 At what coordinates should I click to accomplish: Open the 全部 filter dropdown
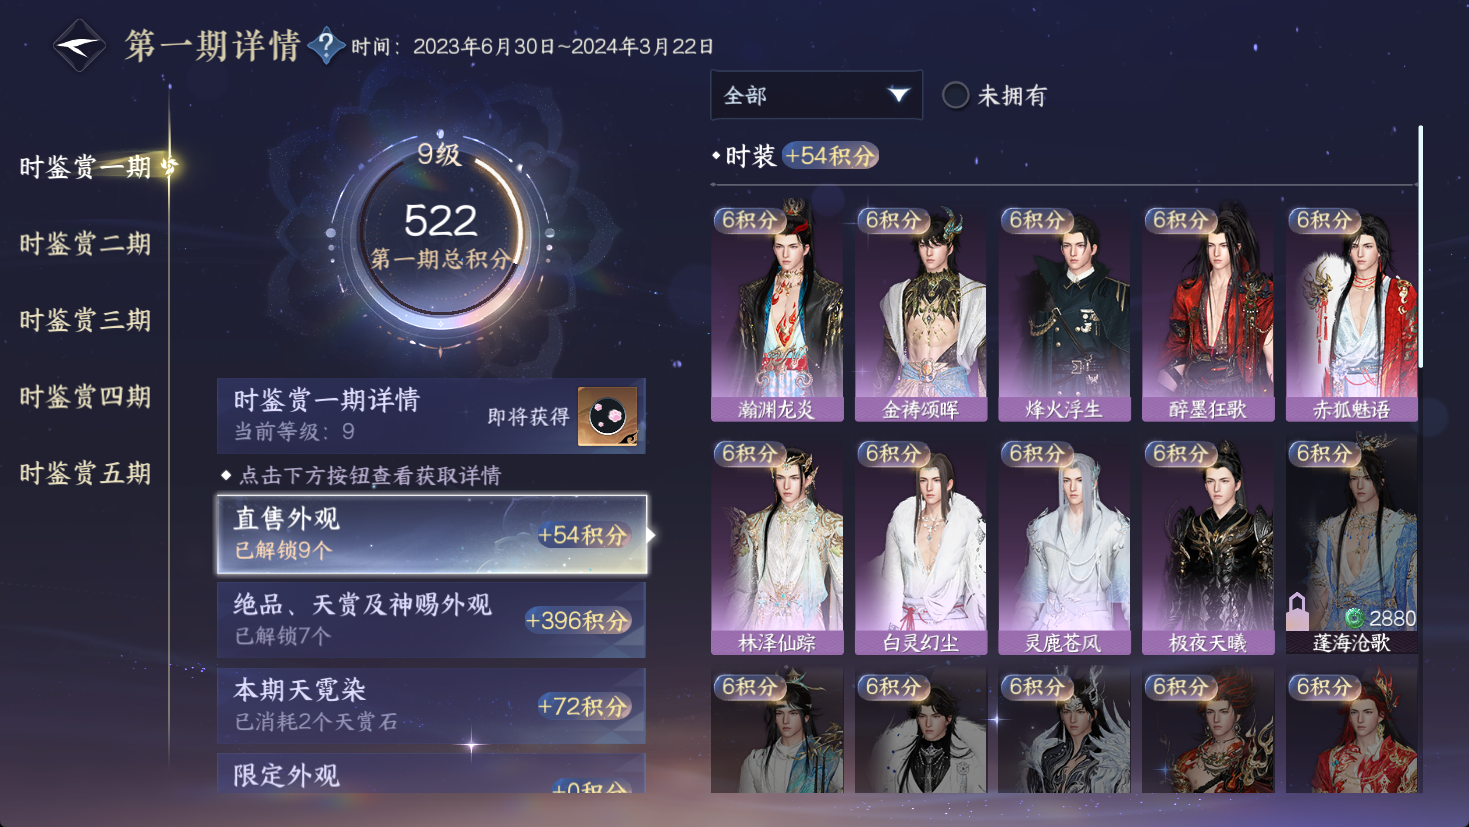[816, 95]
